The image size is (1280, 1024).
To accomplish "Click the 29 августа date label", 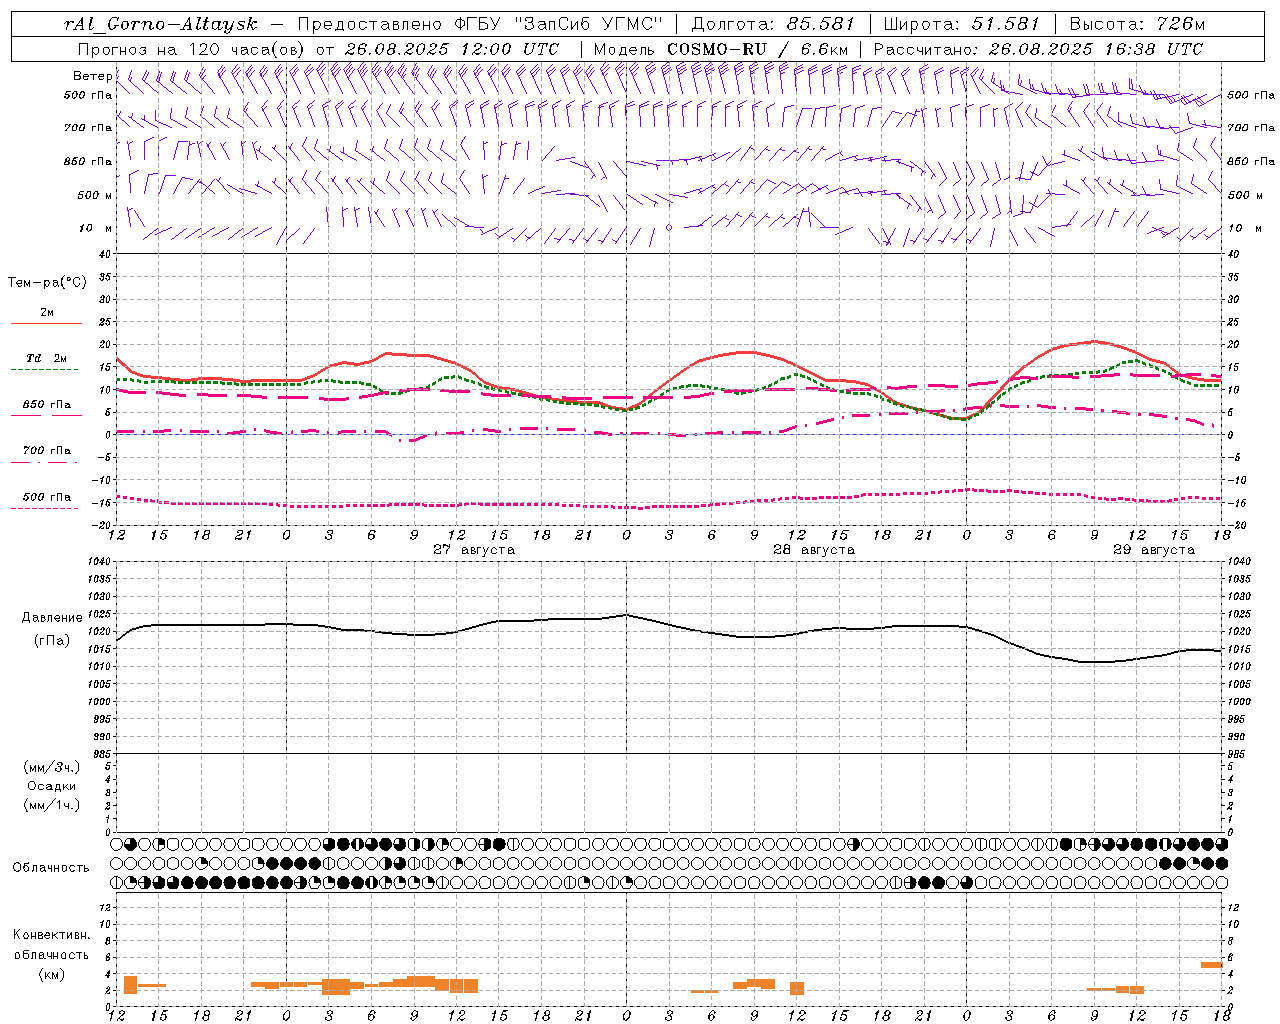I will tap(1154, 550).
